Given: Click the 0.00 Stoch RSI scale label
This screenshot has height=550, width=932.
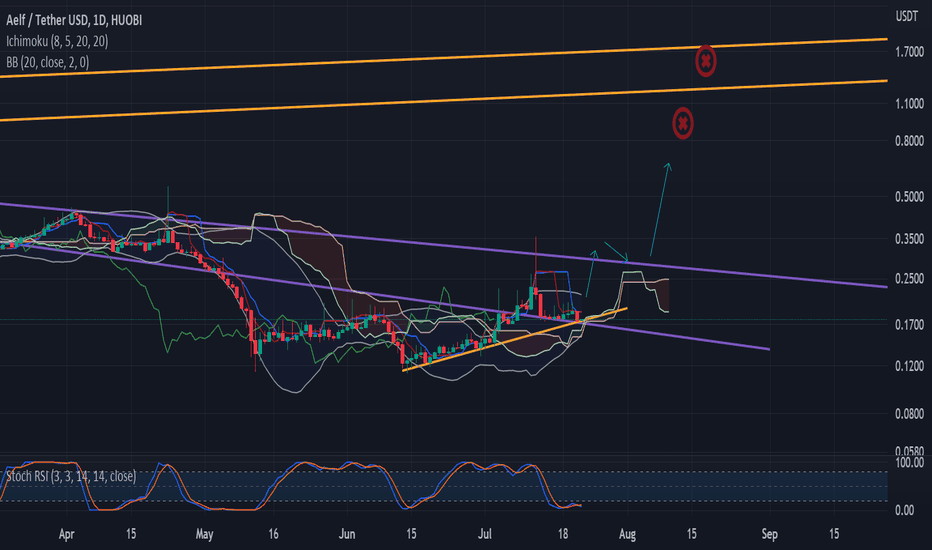Looking at the screenshot, I should pos(905,510).
